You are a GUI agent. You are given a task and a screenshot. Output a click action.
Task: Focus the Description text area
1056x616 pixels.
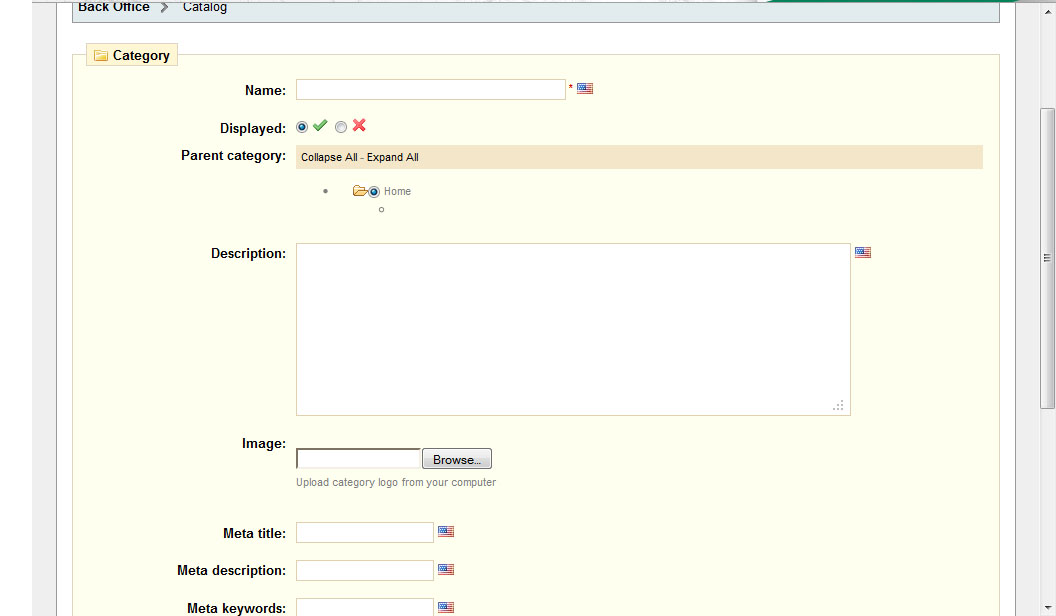point(573,329)
